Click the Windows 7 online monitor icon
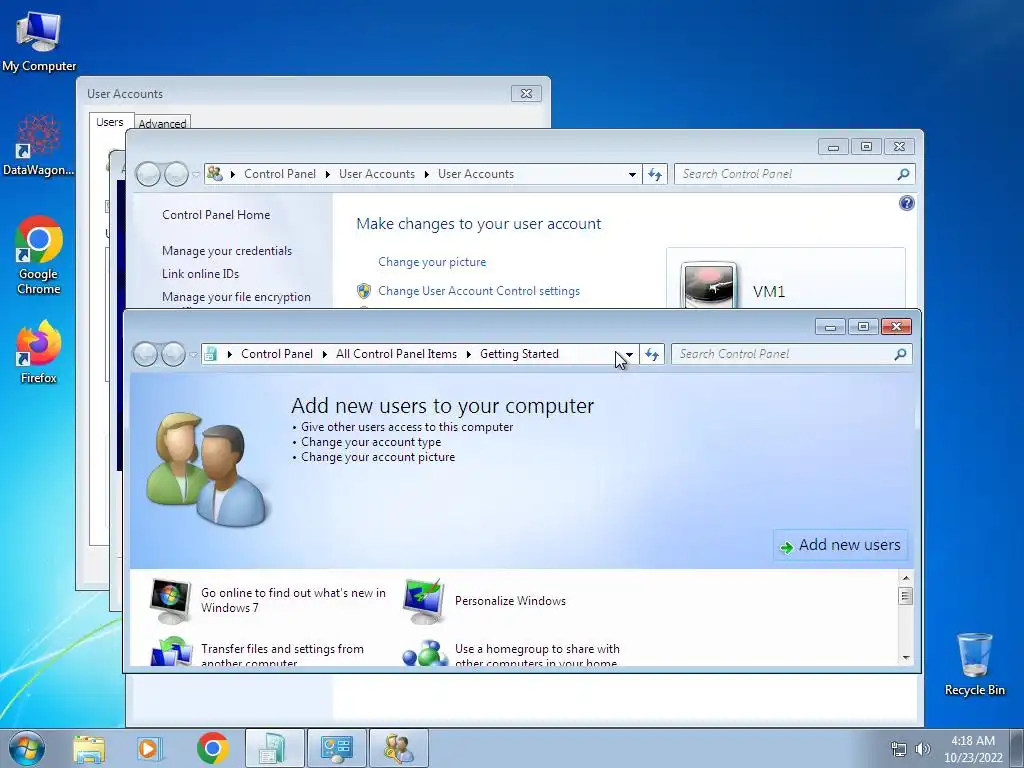The image size is (1024, 768). (170, 601)
